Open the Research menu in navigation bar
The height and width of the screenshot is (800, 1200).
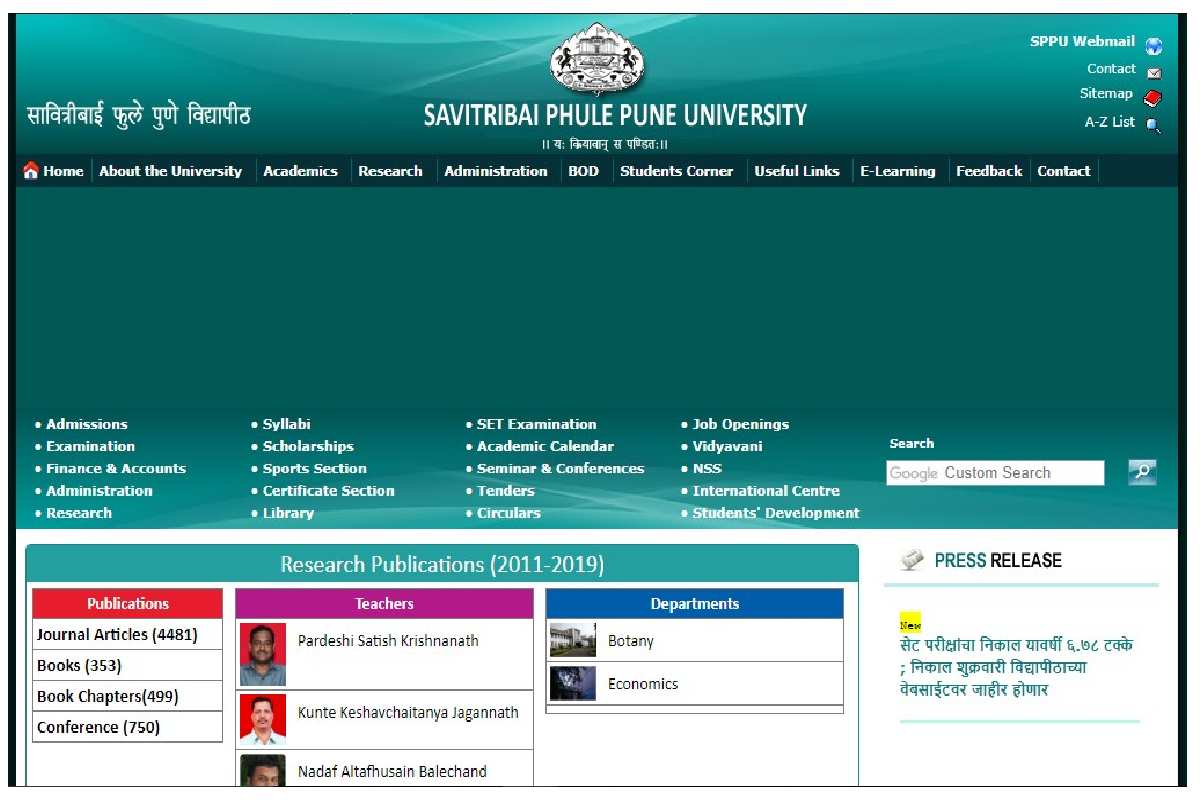(390, 171)
